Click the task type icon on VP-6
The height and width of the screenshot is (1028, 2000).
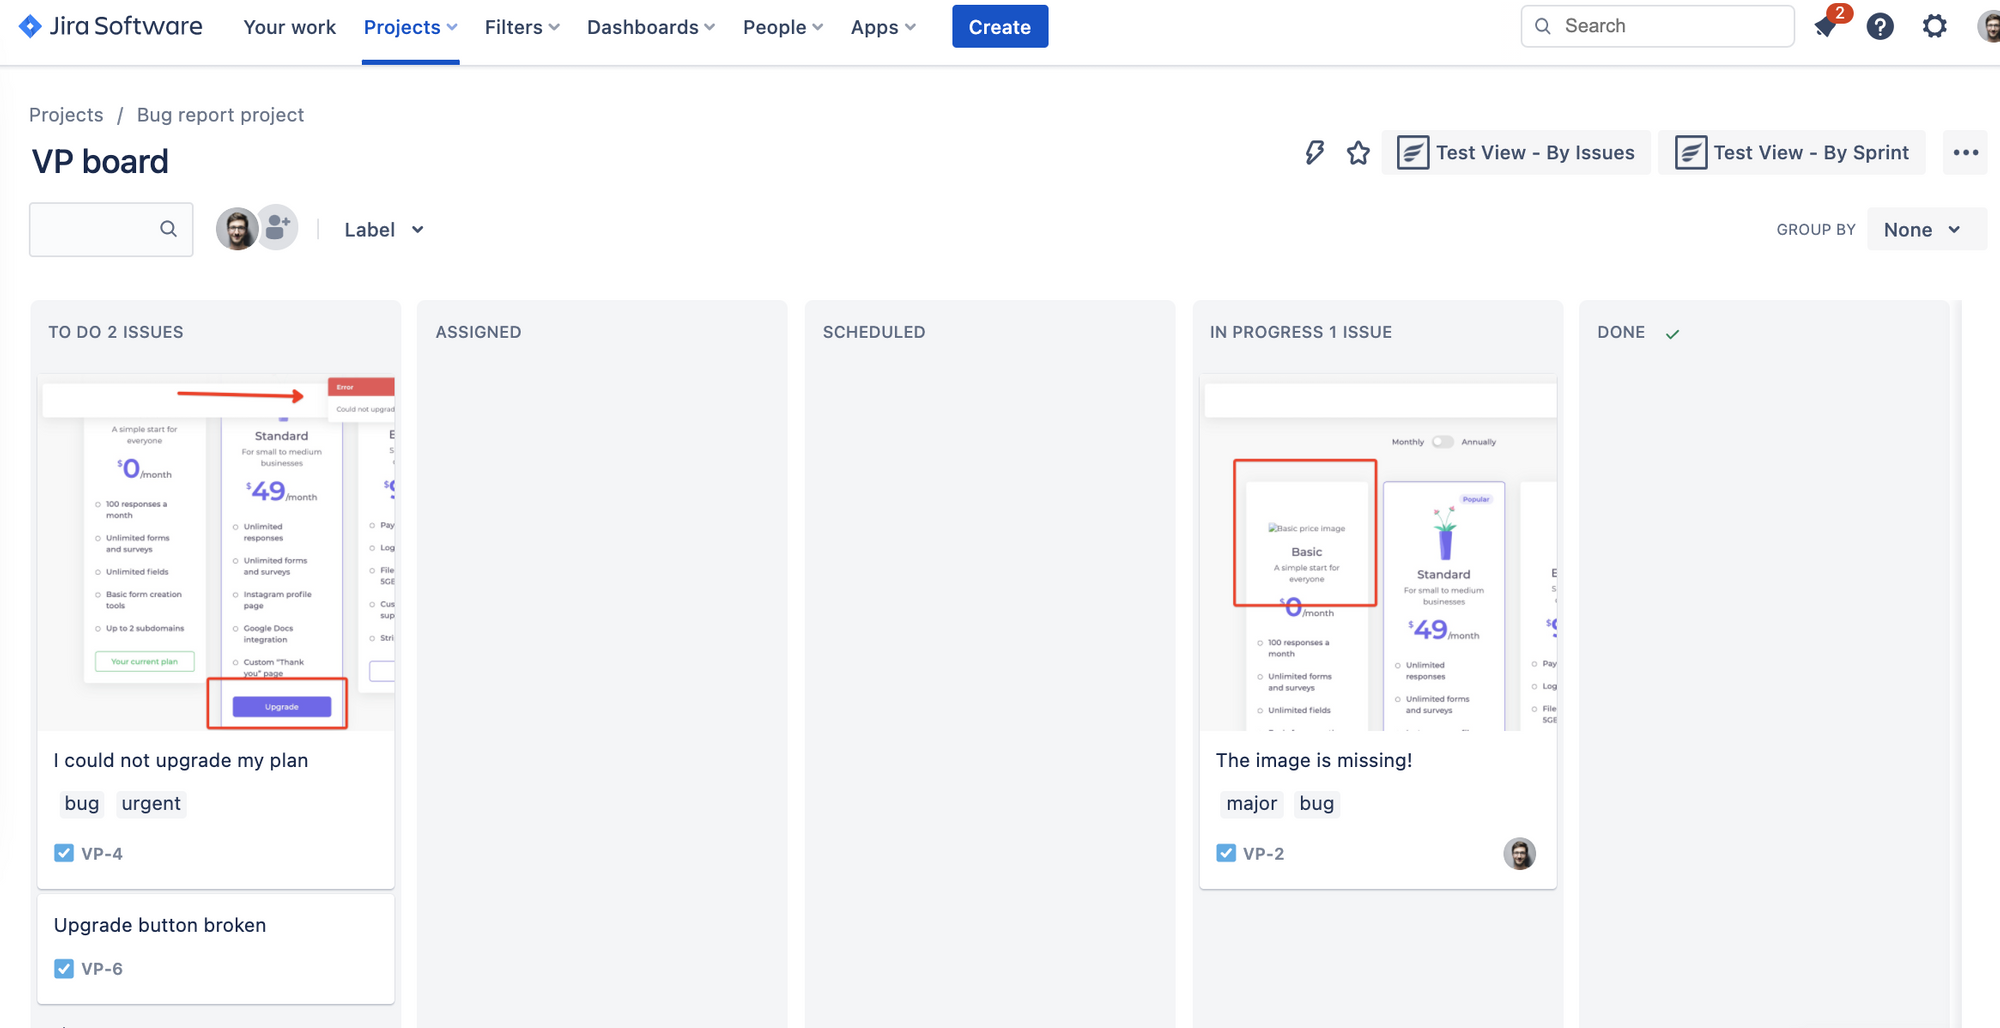tap(64, 968)
